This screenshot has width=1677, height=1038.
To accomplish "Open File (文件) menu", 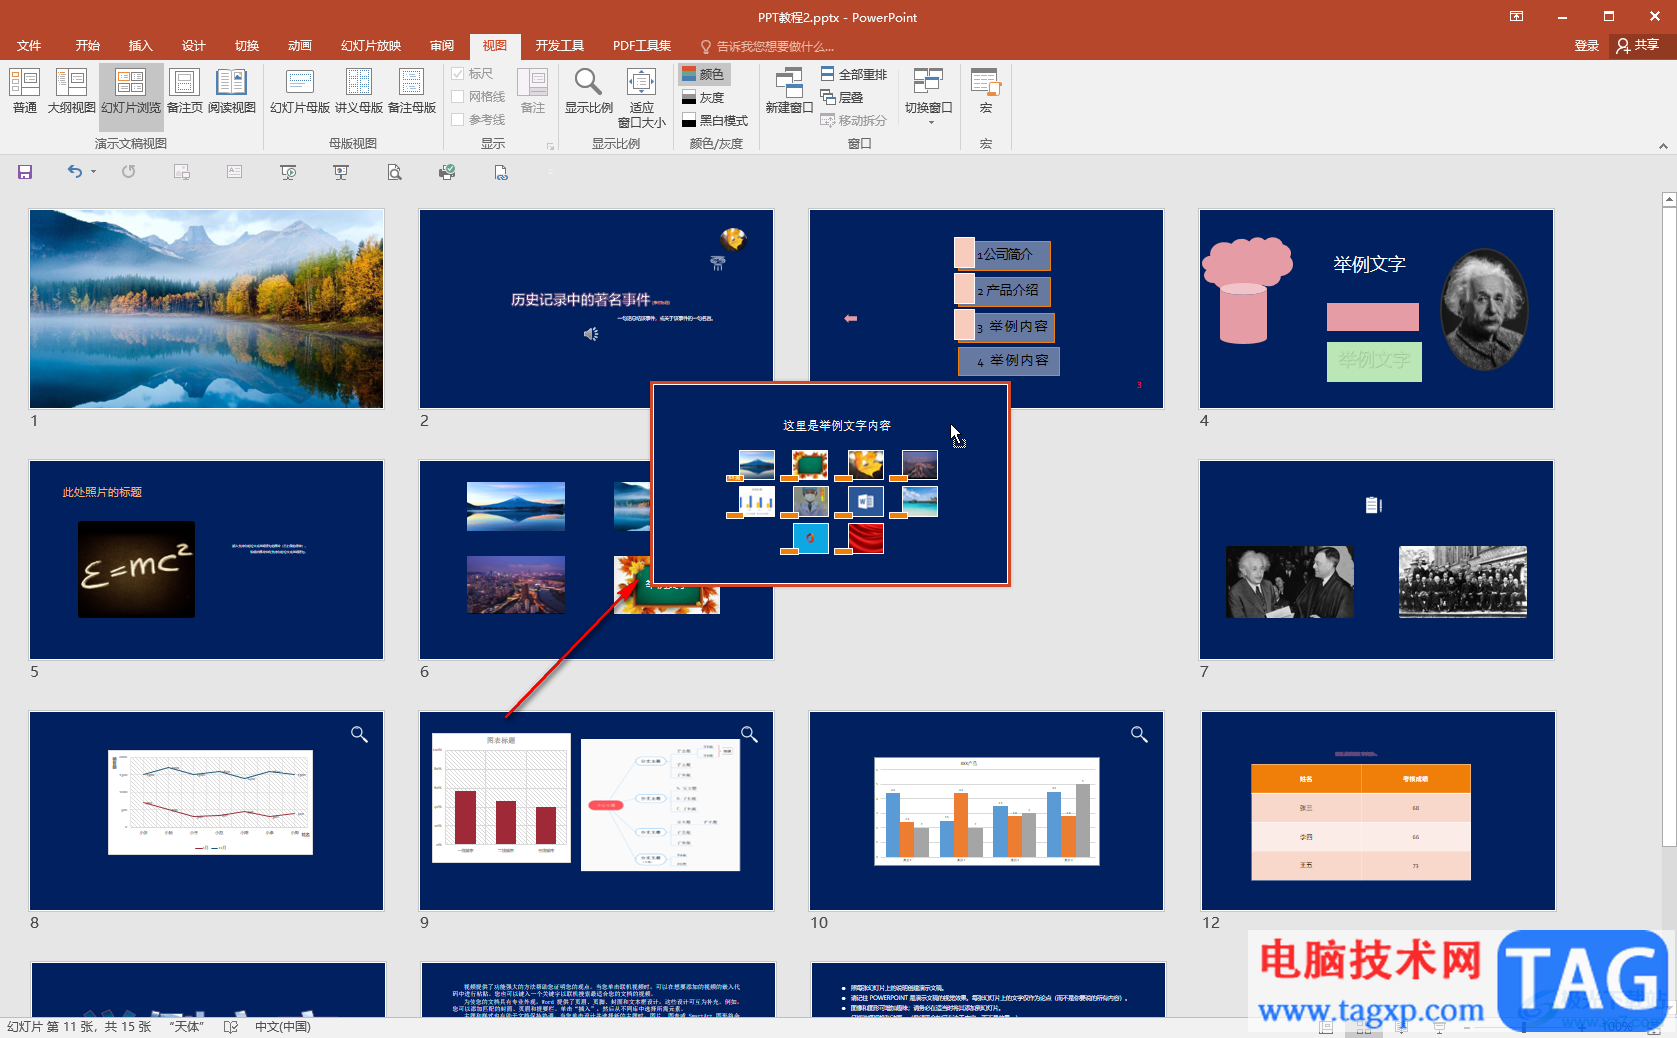I will tap(29, 46).
